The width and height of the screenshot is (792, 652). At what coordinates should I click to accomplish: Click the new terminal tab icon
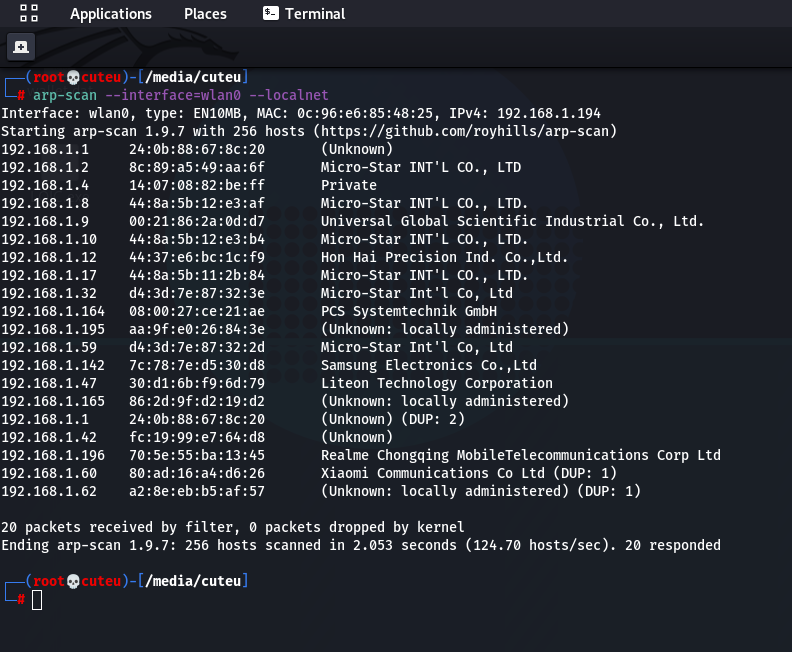click(x=21, y=47)
